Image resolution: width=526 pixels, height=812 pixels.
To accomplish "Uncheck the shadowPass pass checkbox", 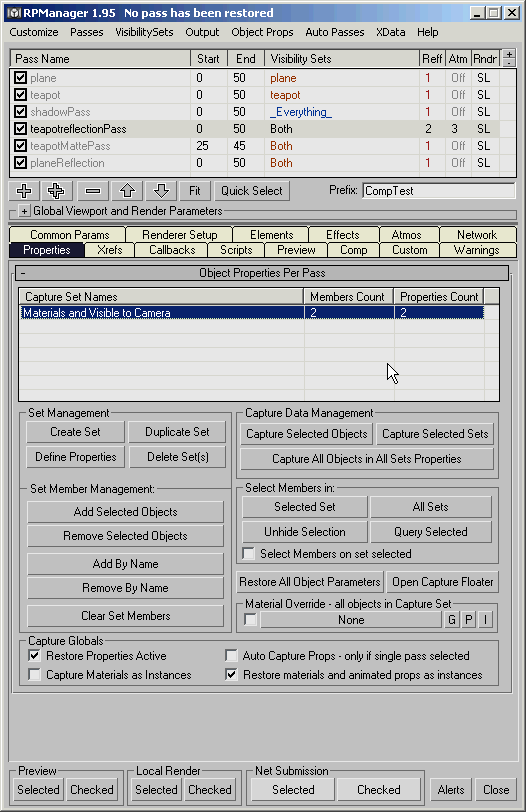I will (21, 112).
